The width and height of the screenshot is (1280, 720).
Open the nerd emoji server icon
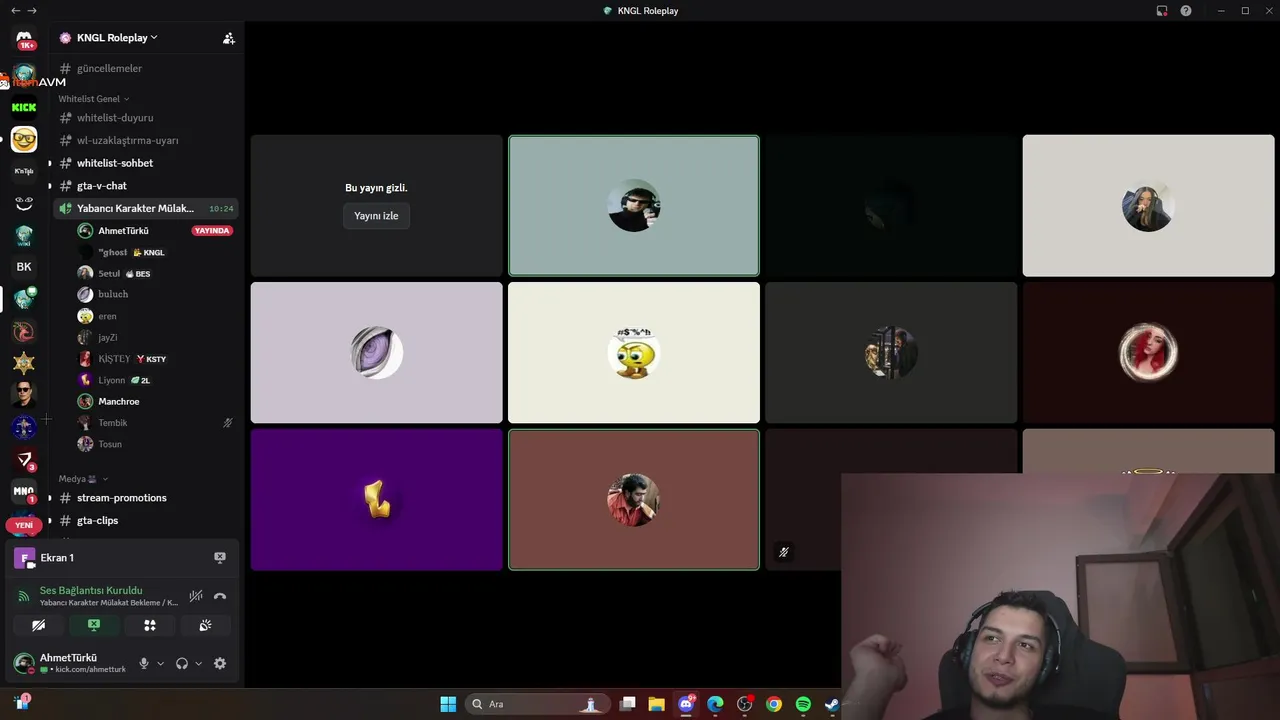(x=24, y=139)
